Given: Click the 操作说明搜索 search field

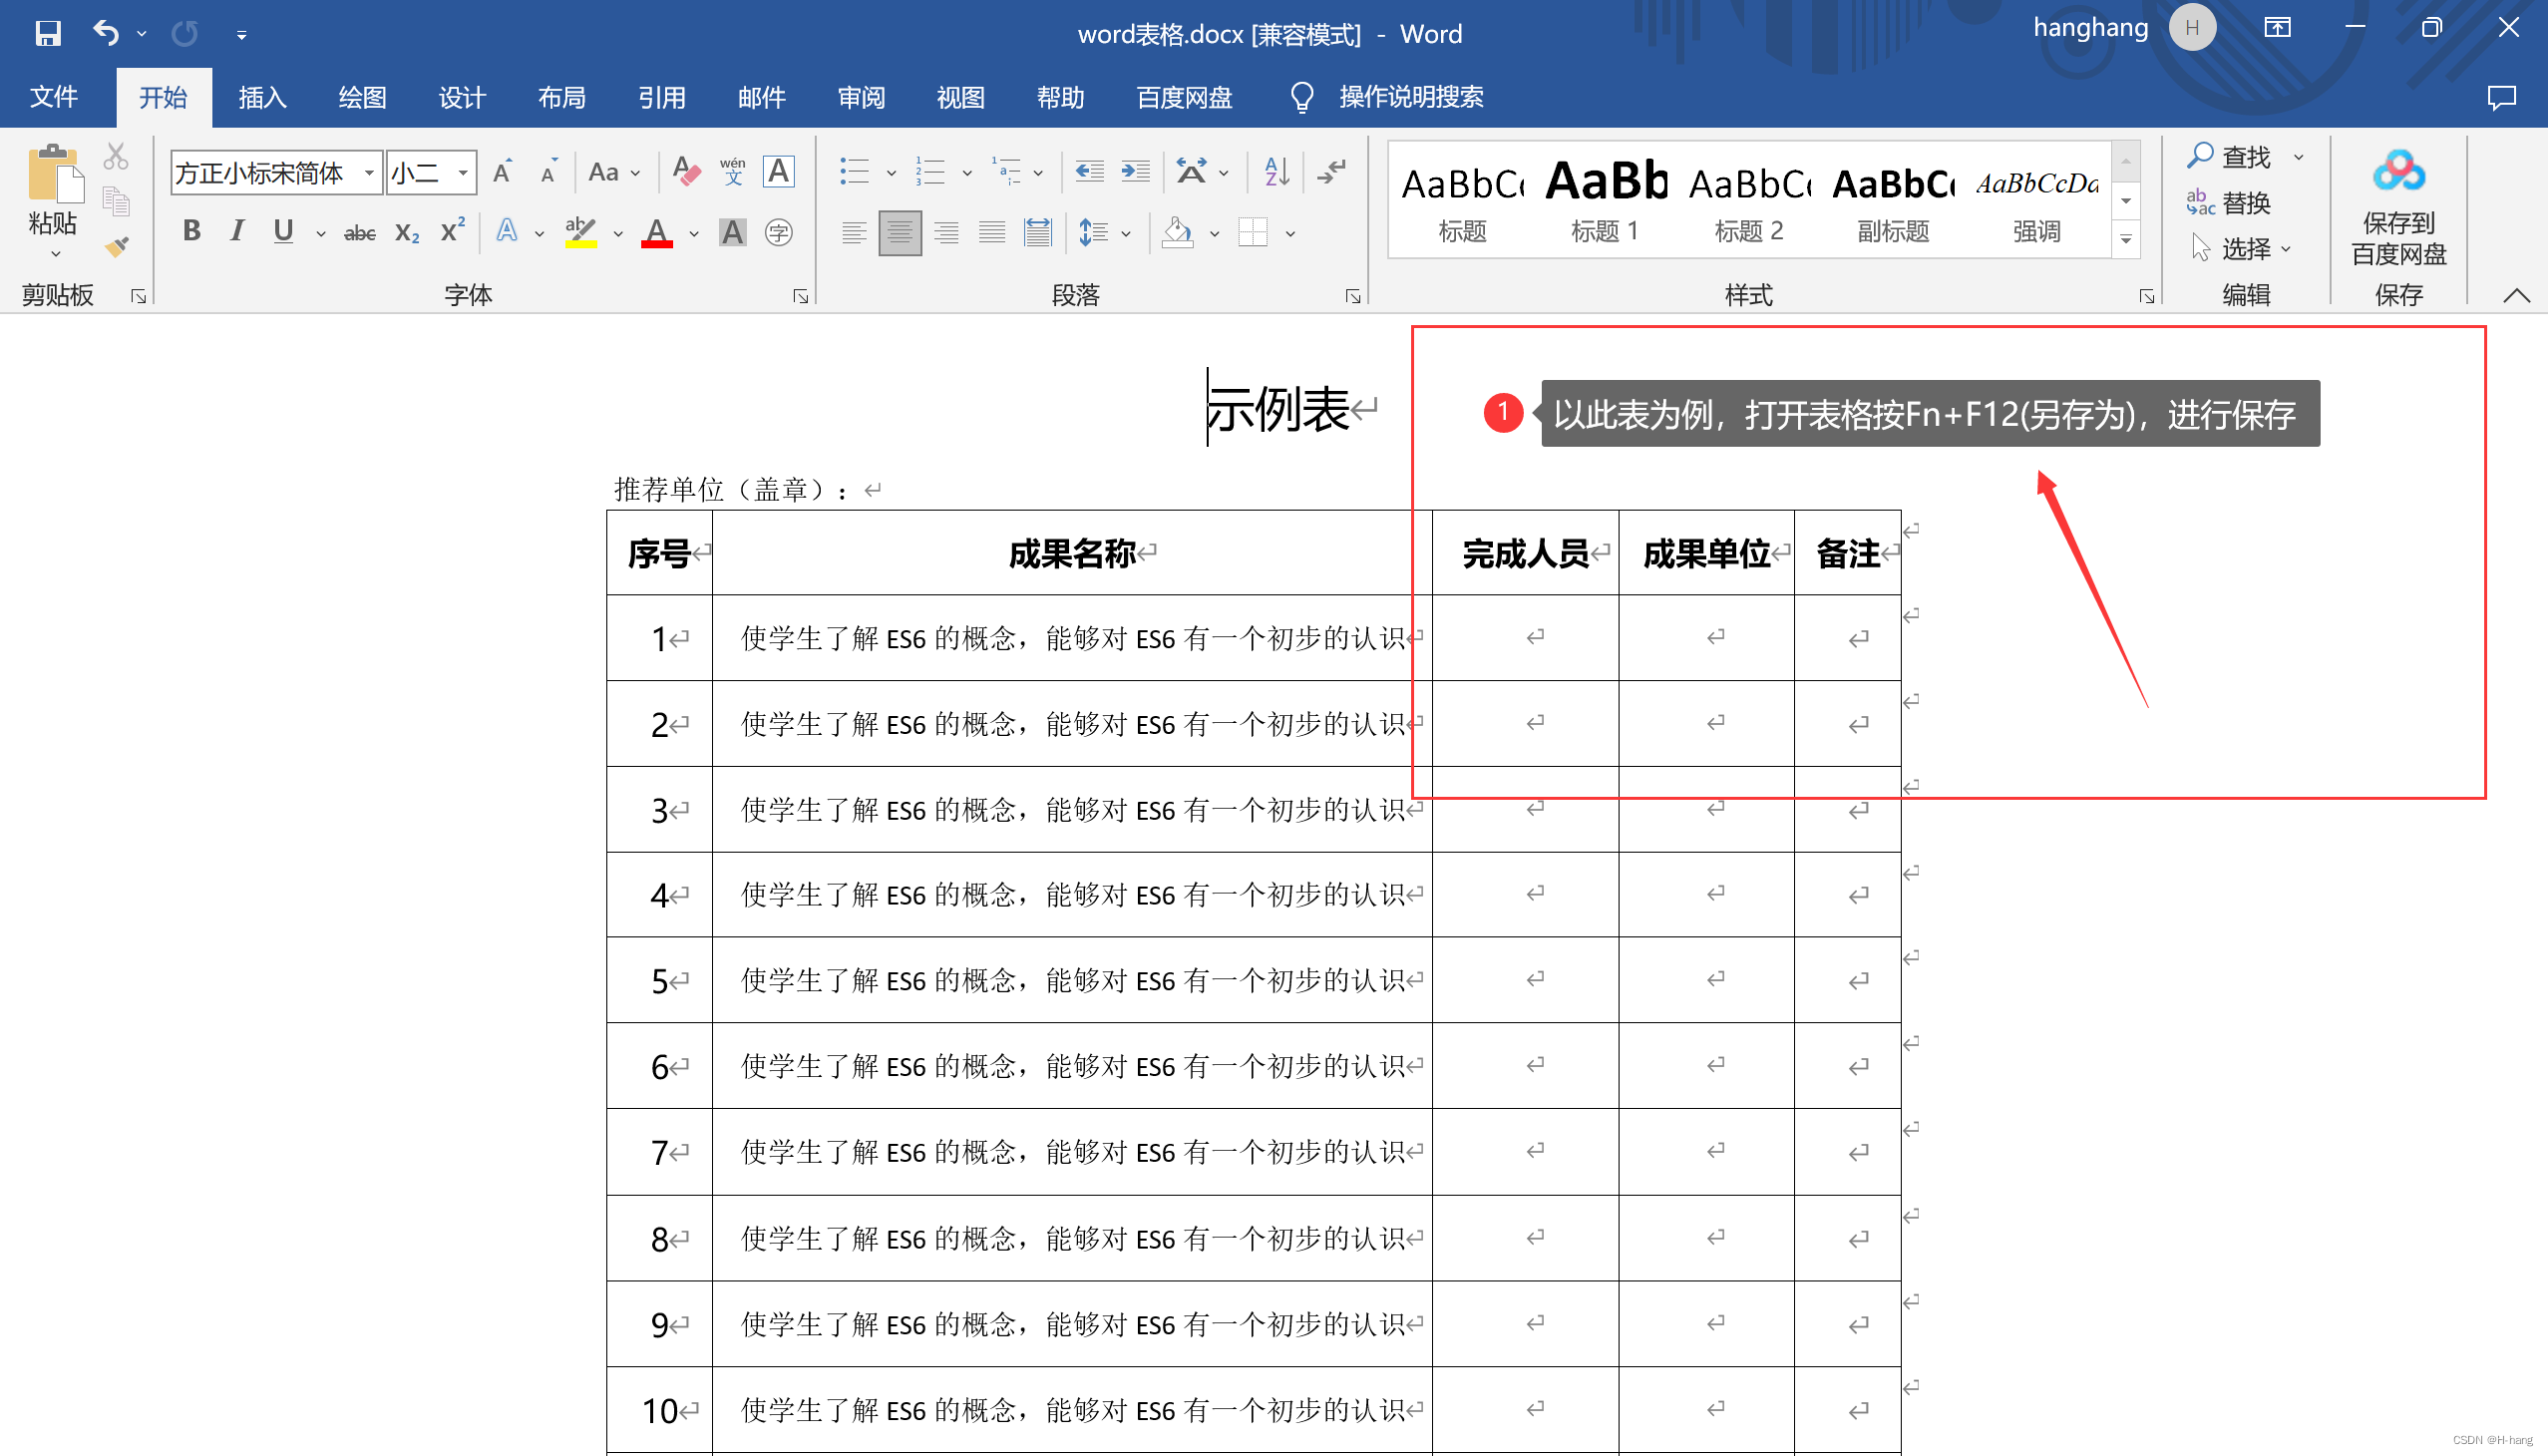Looking at the screenshot, I should point(1411,97).
